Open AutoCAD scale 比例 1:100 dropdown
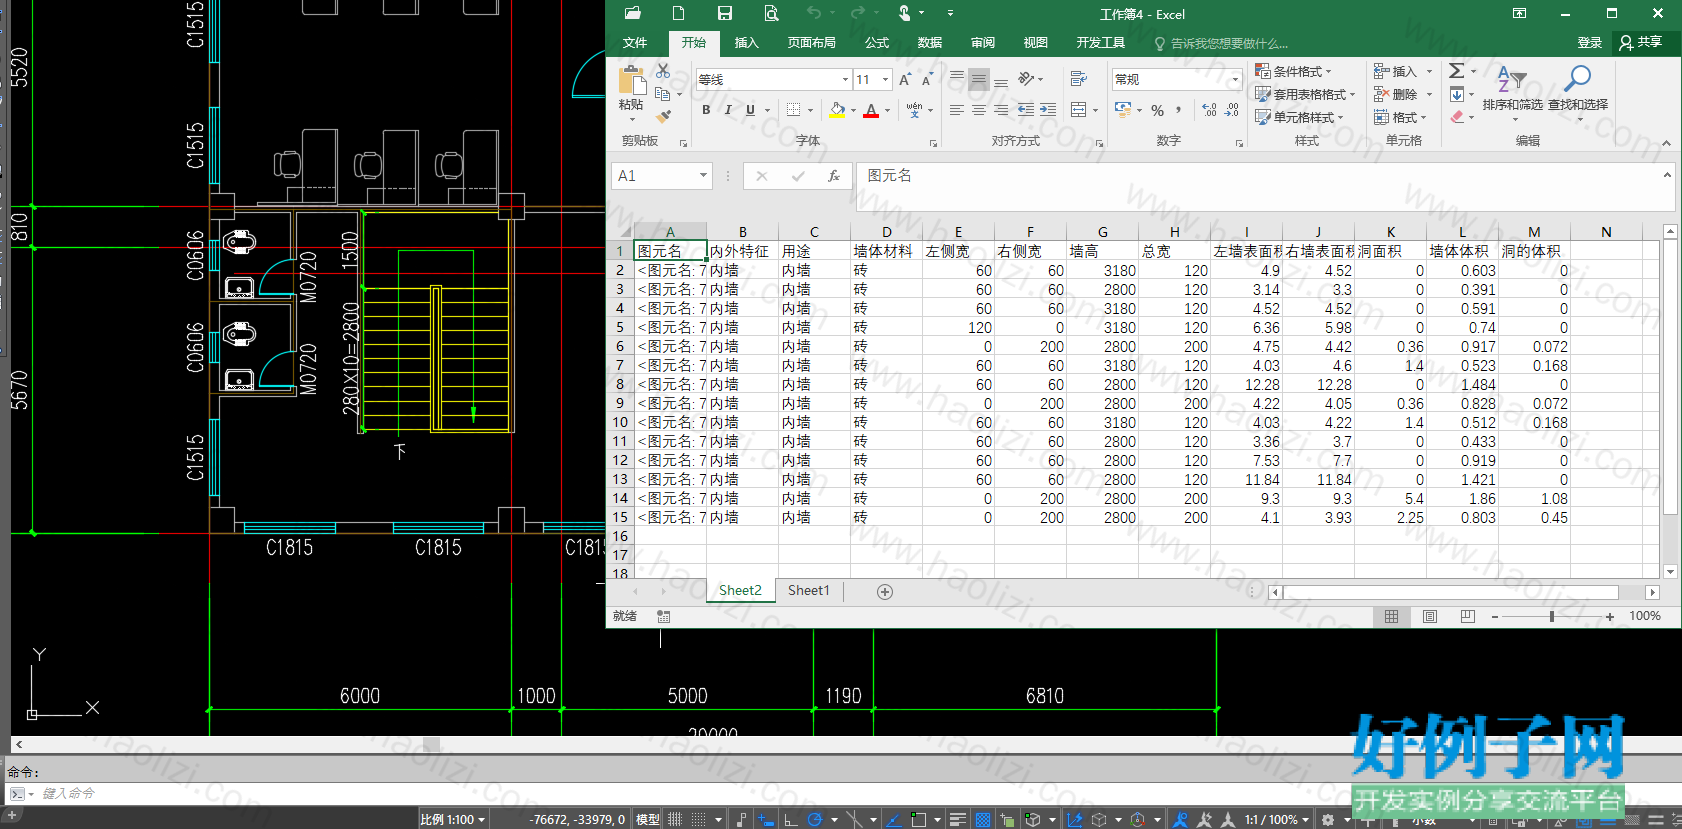1682x829 pixels. pyautogui.click(x=453, y=819)
